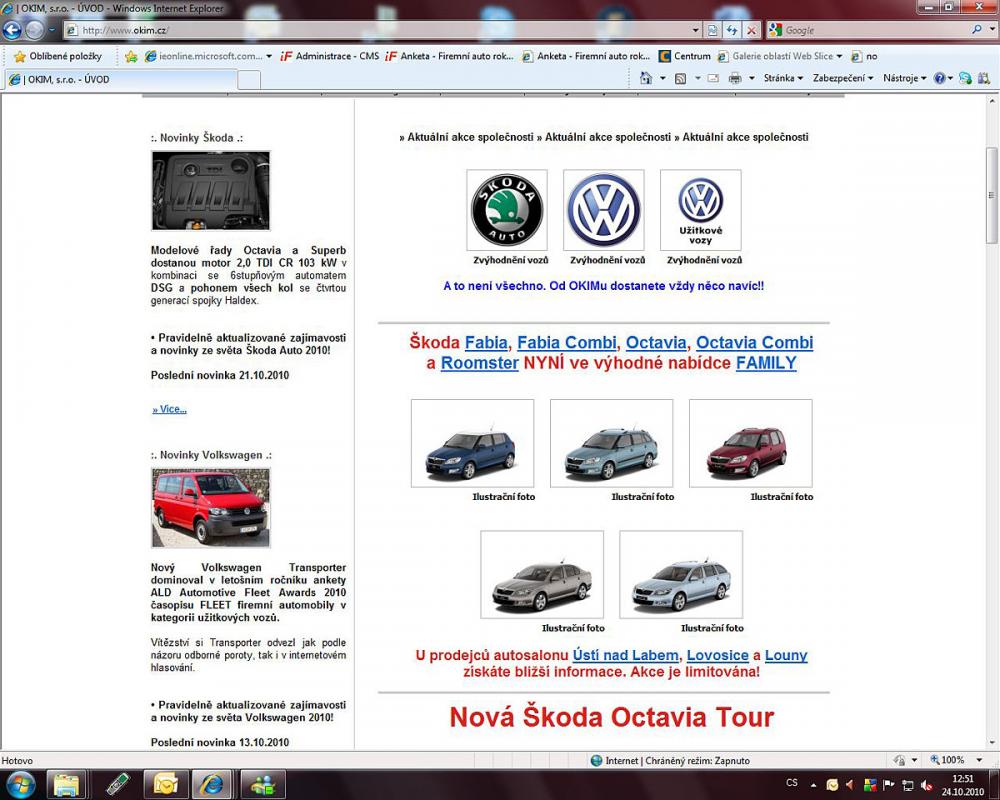Click the volume speaker tray icon

[927, 785]
